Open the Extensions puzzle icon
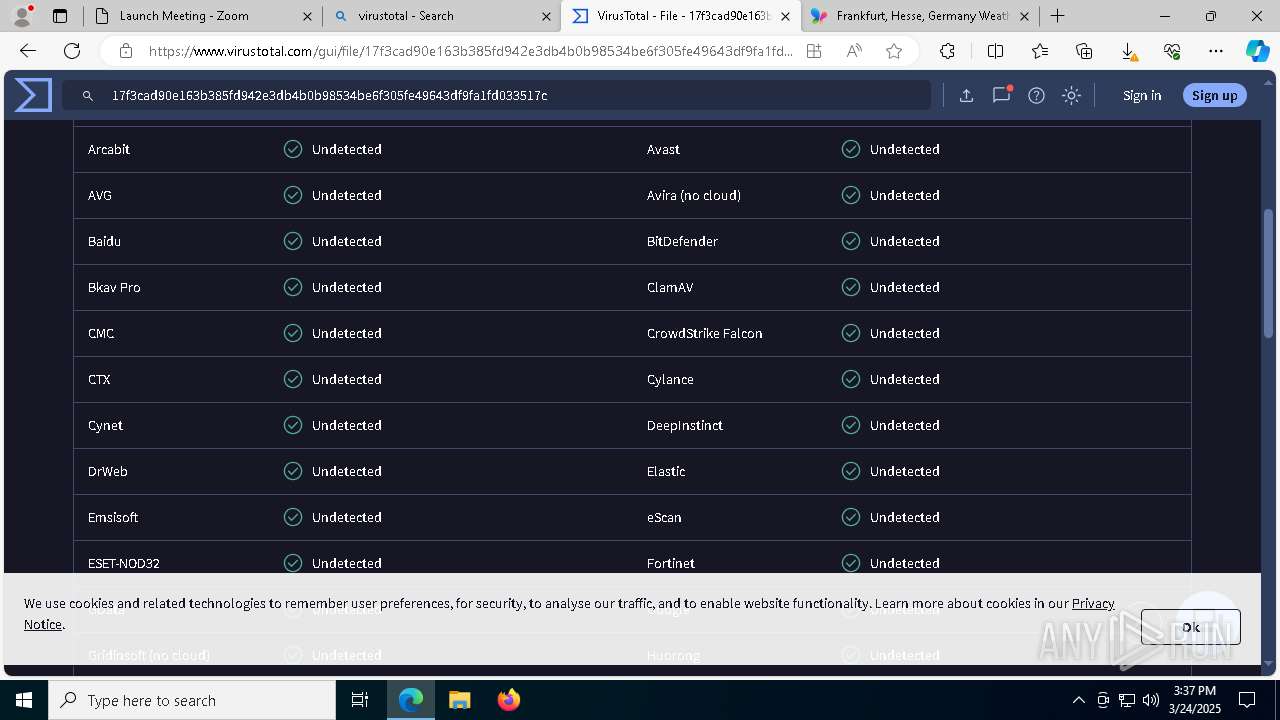The width and height of the screenshot is (1280, 720). (x=947, y=51)
